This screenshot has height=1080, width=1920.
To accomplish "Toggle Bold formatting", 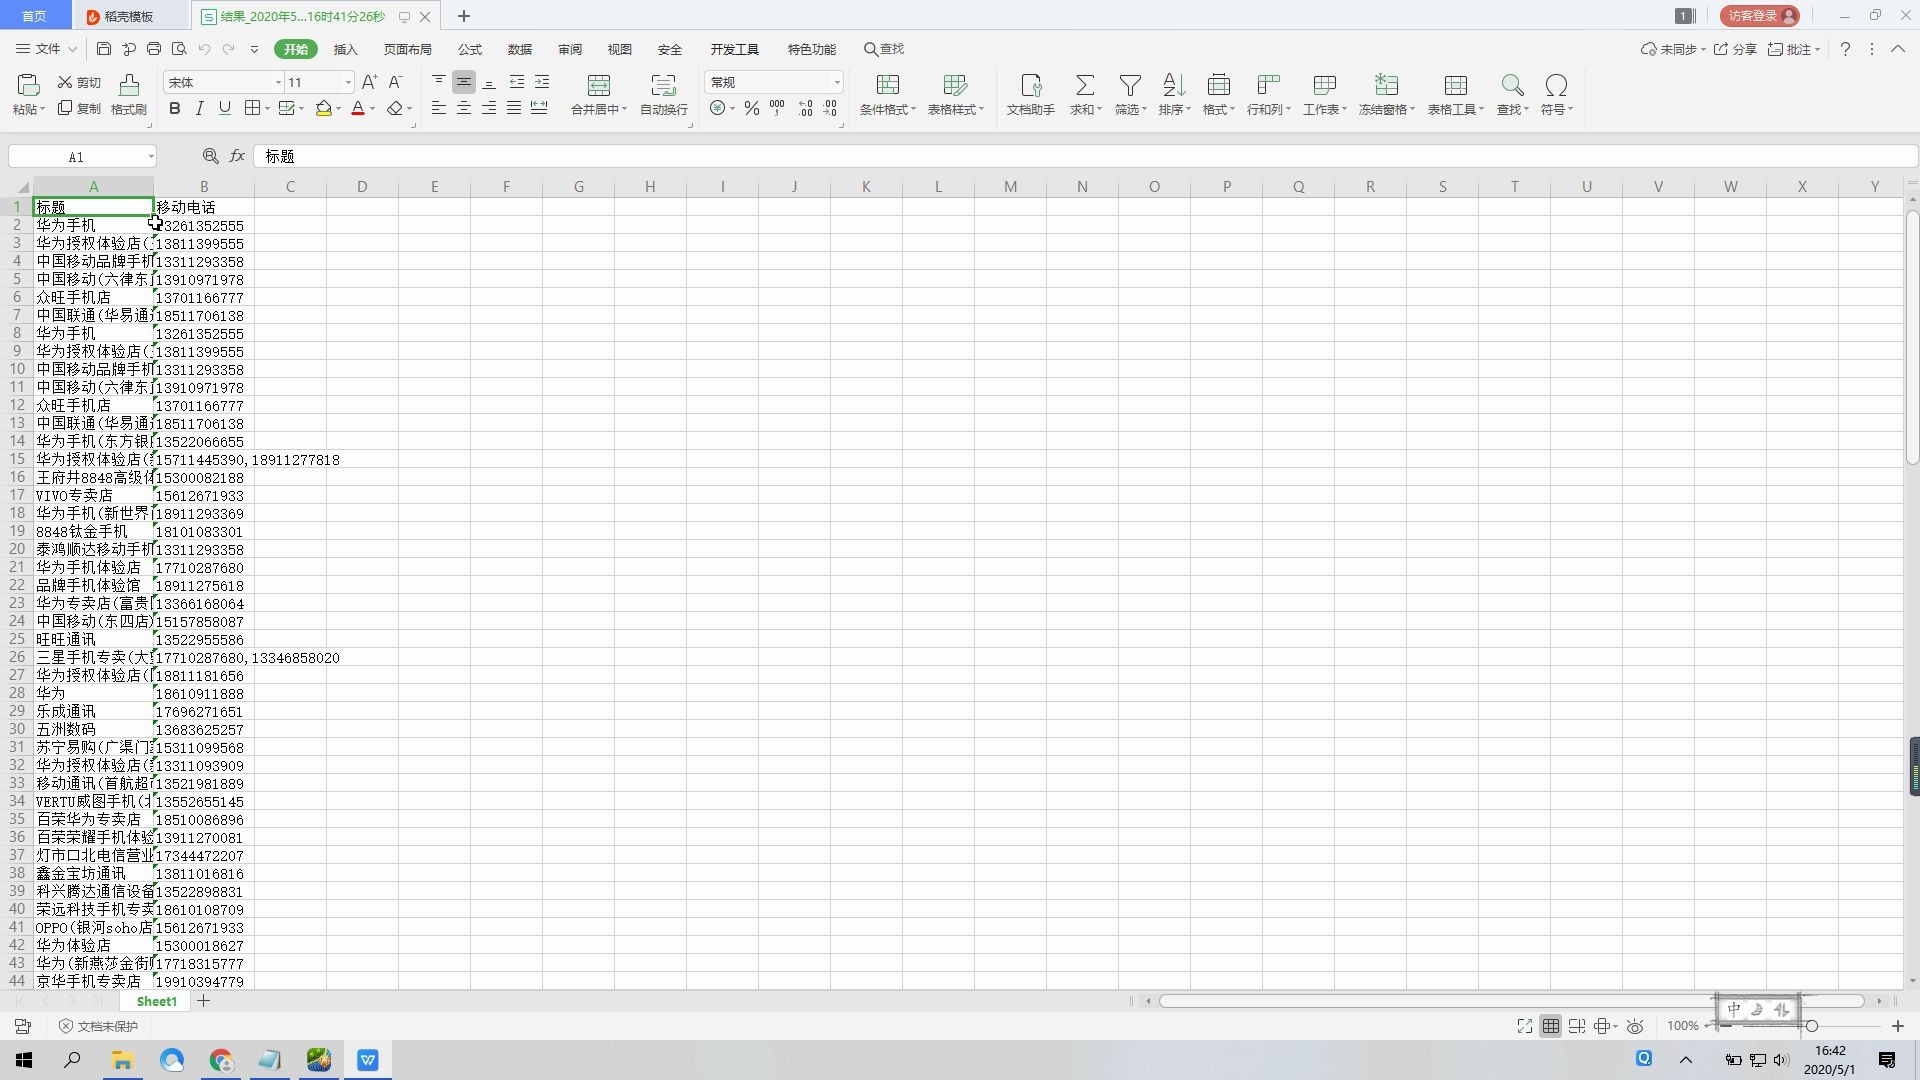I will click(x=175, y=109).
